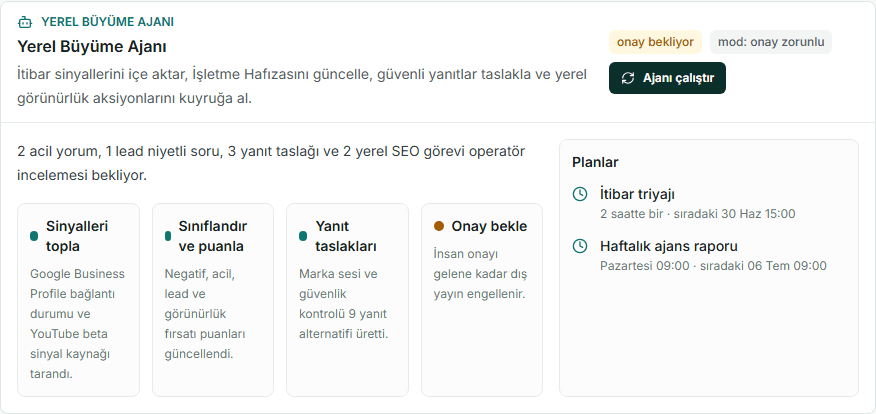The image size is (876, 414).
Task: Run the agent with Ajanı çalıştır
Action: (x=667, y=78)
